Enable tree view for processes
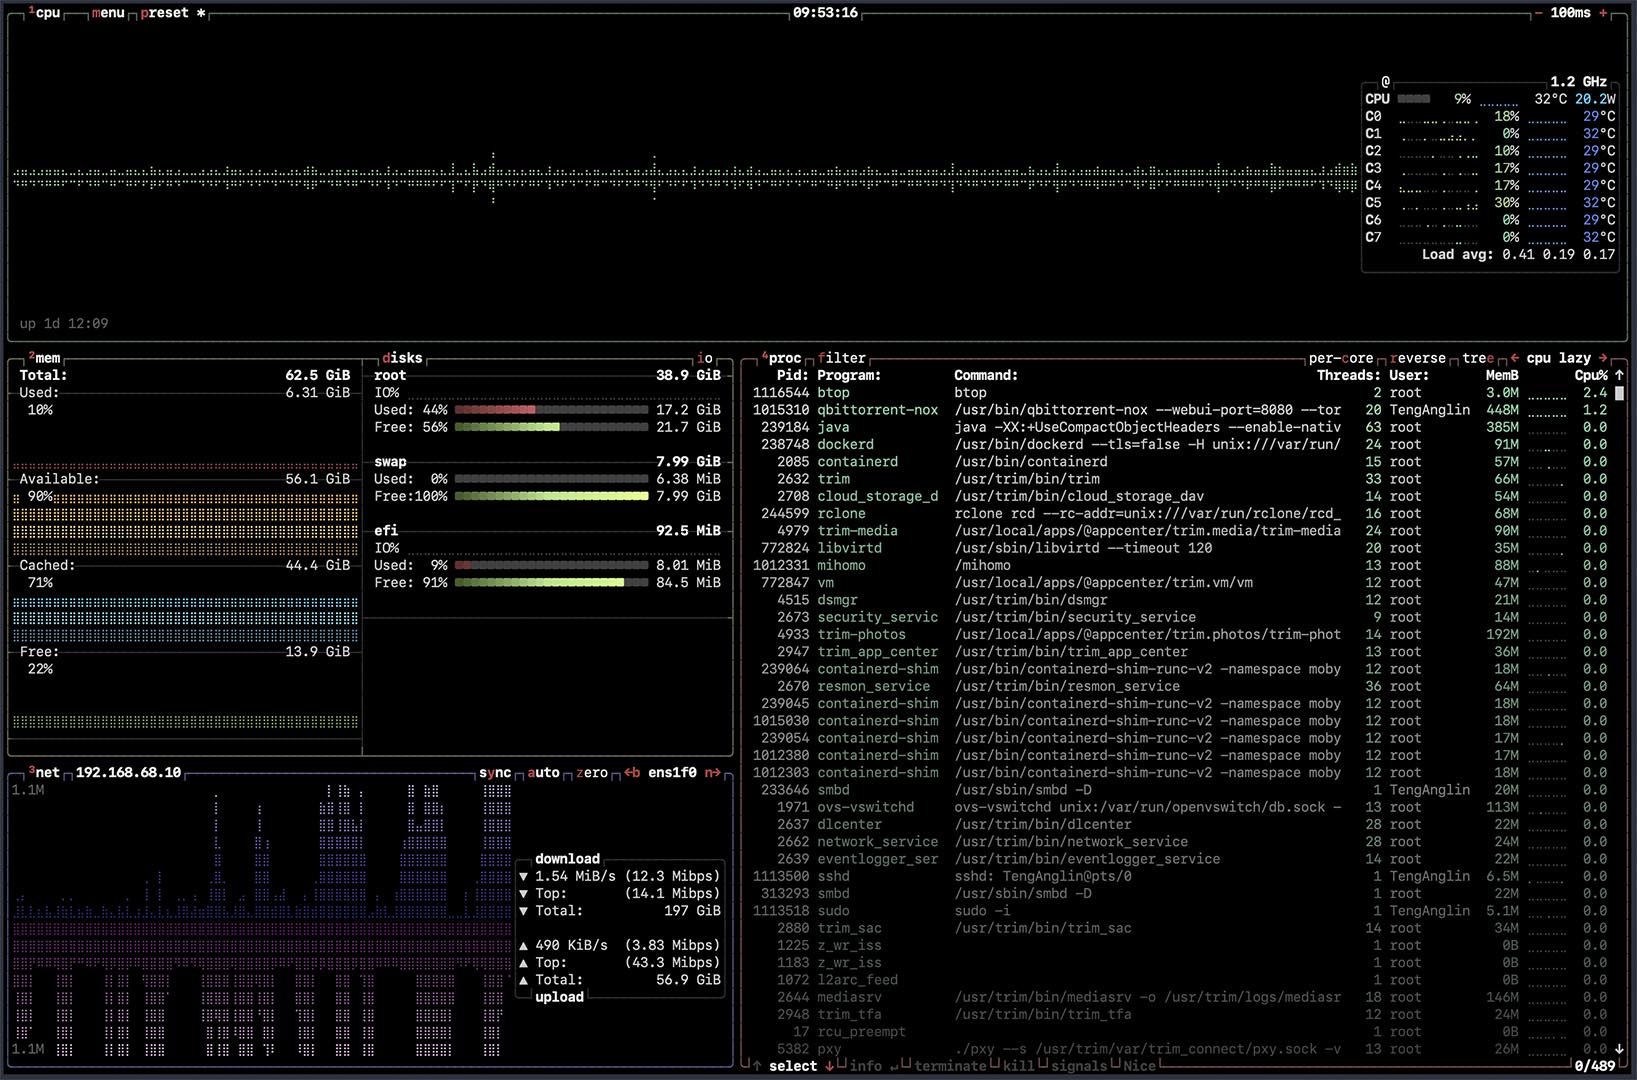The width and height of the screenshot is (1637, 1080). pyautogui.click(x=1477, y=358)
